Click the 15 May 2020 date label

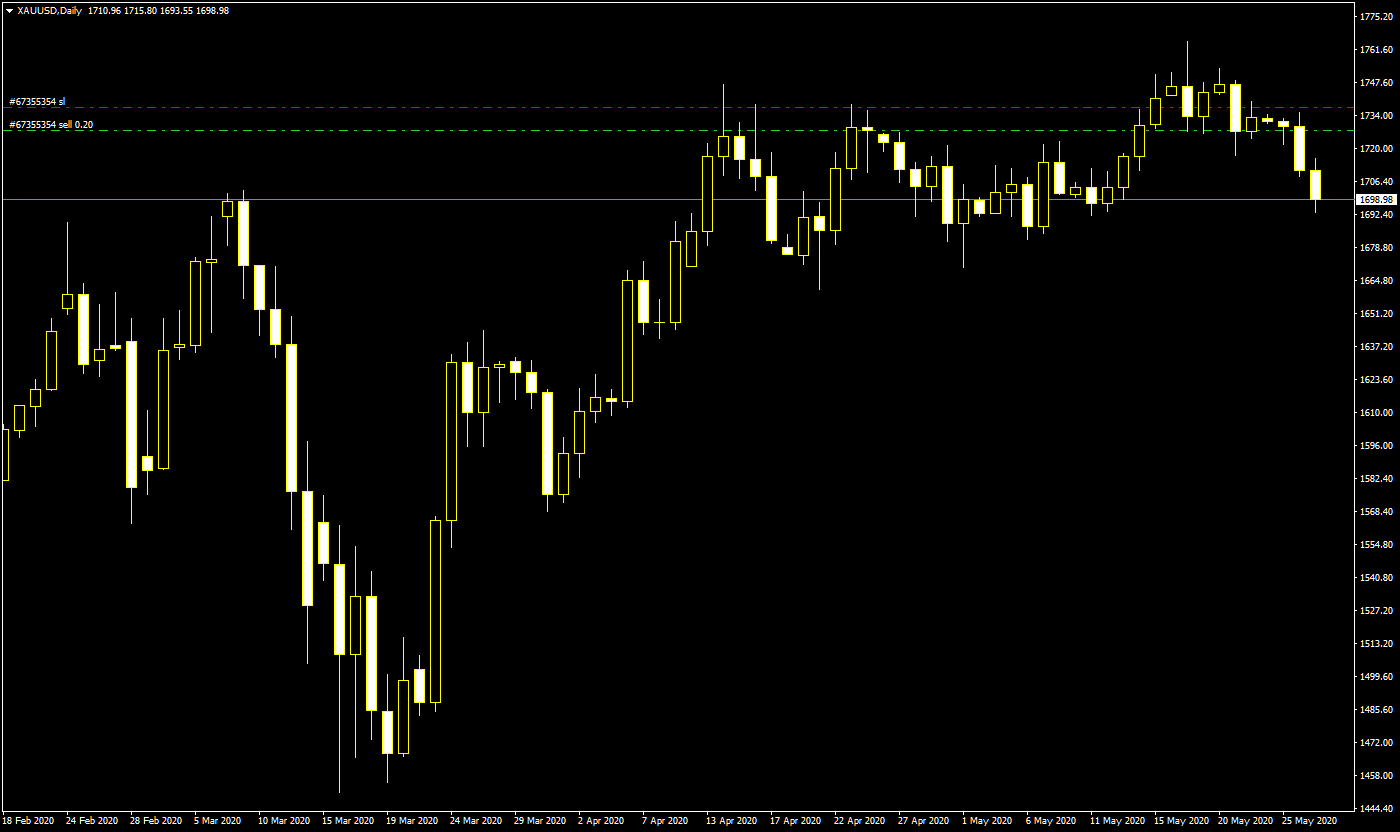pos(1180,821)
